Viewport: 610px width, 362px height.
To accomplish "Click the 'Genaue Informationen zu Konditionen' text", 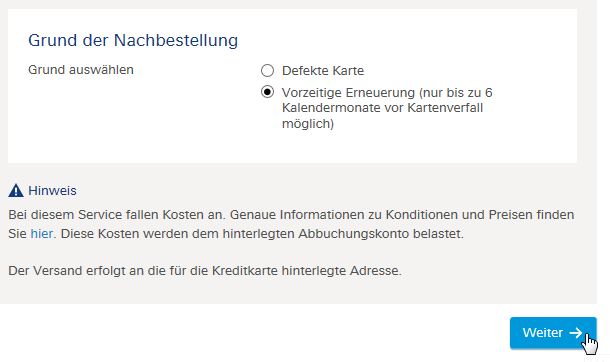I will (x=344, y=215).
